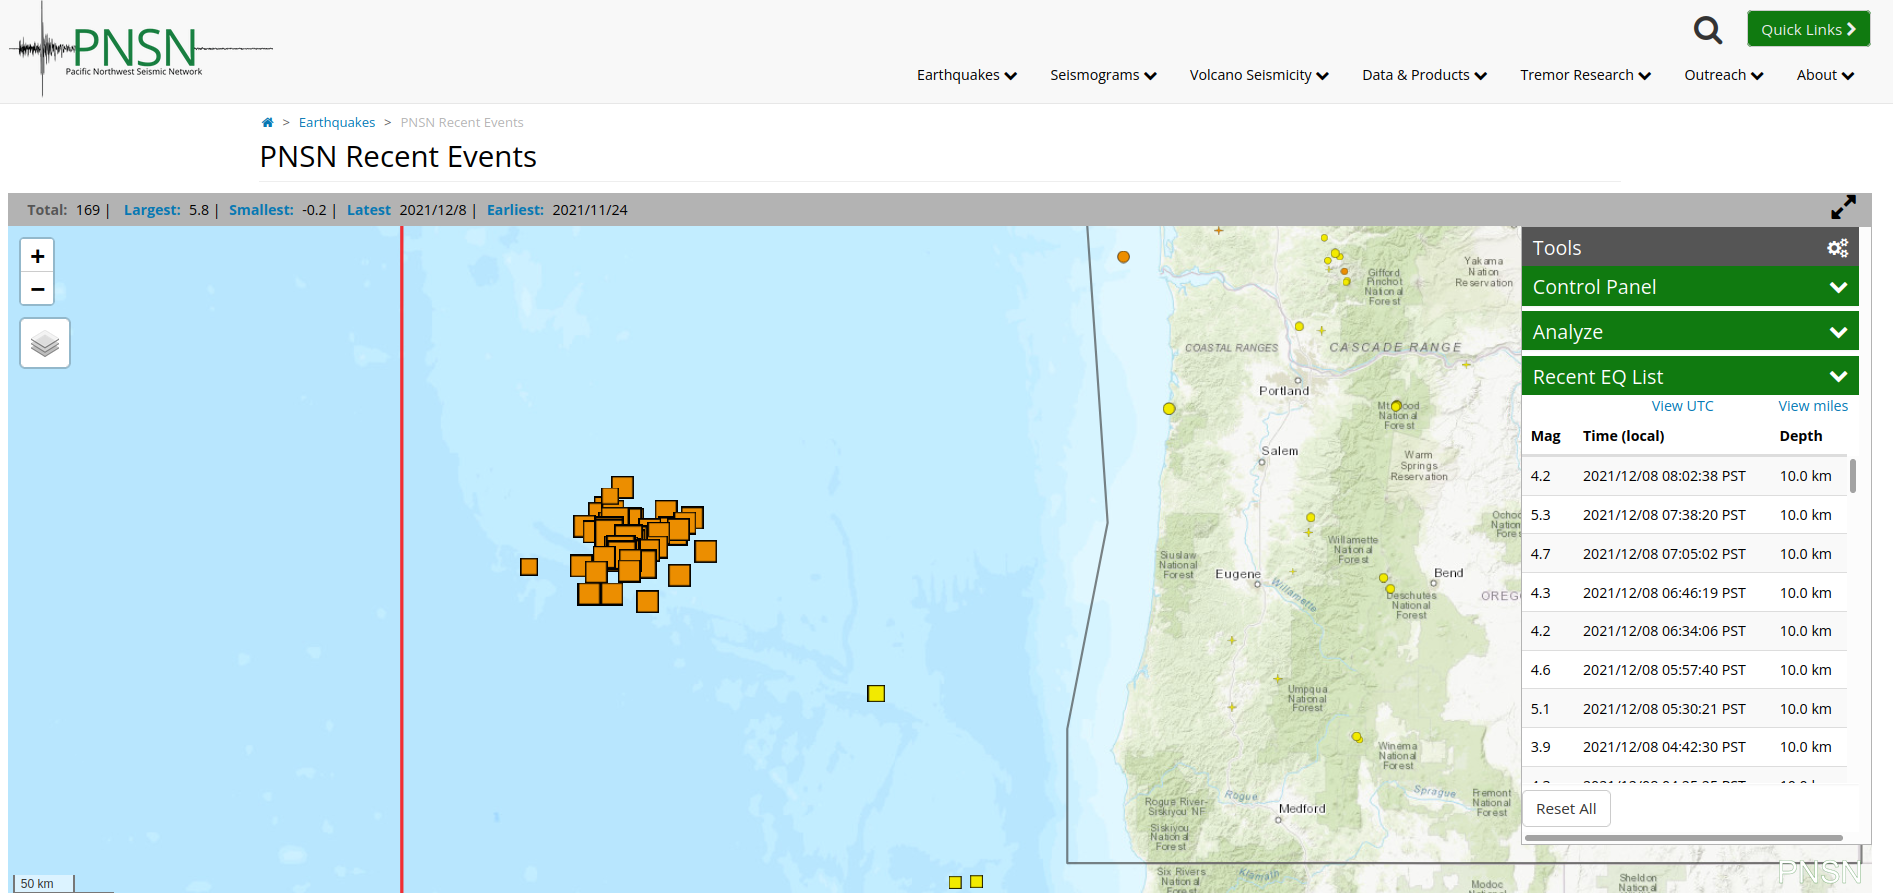Expand the Analyze section

coord(1690,332)
